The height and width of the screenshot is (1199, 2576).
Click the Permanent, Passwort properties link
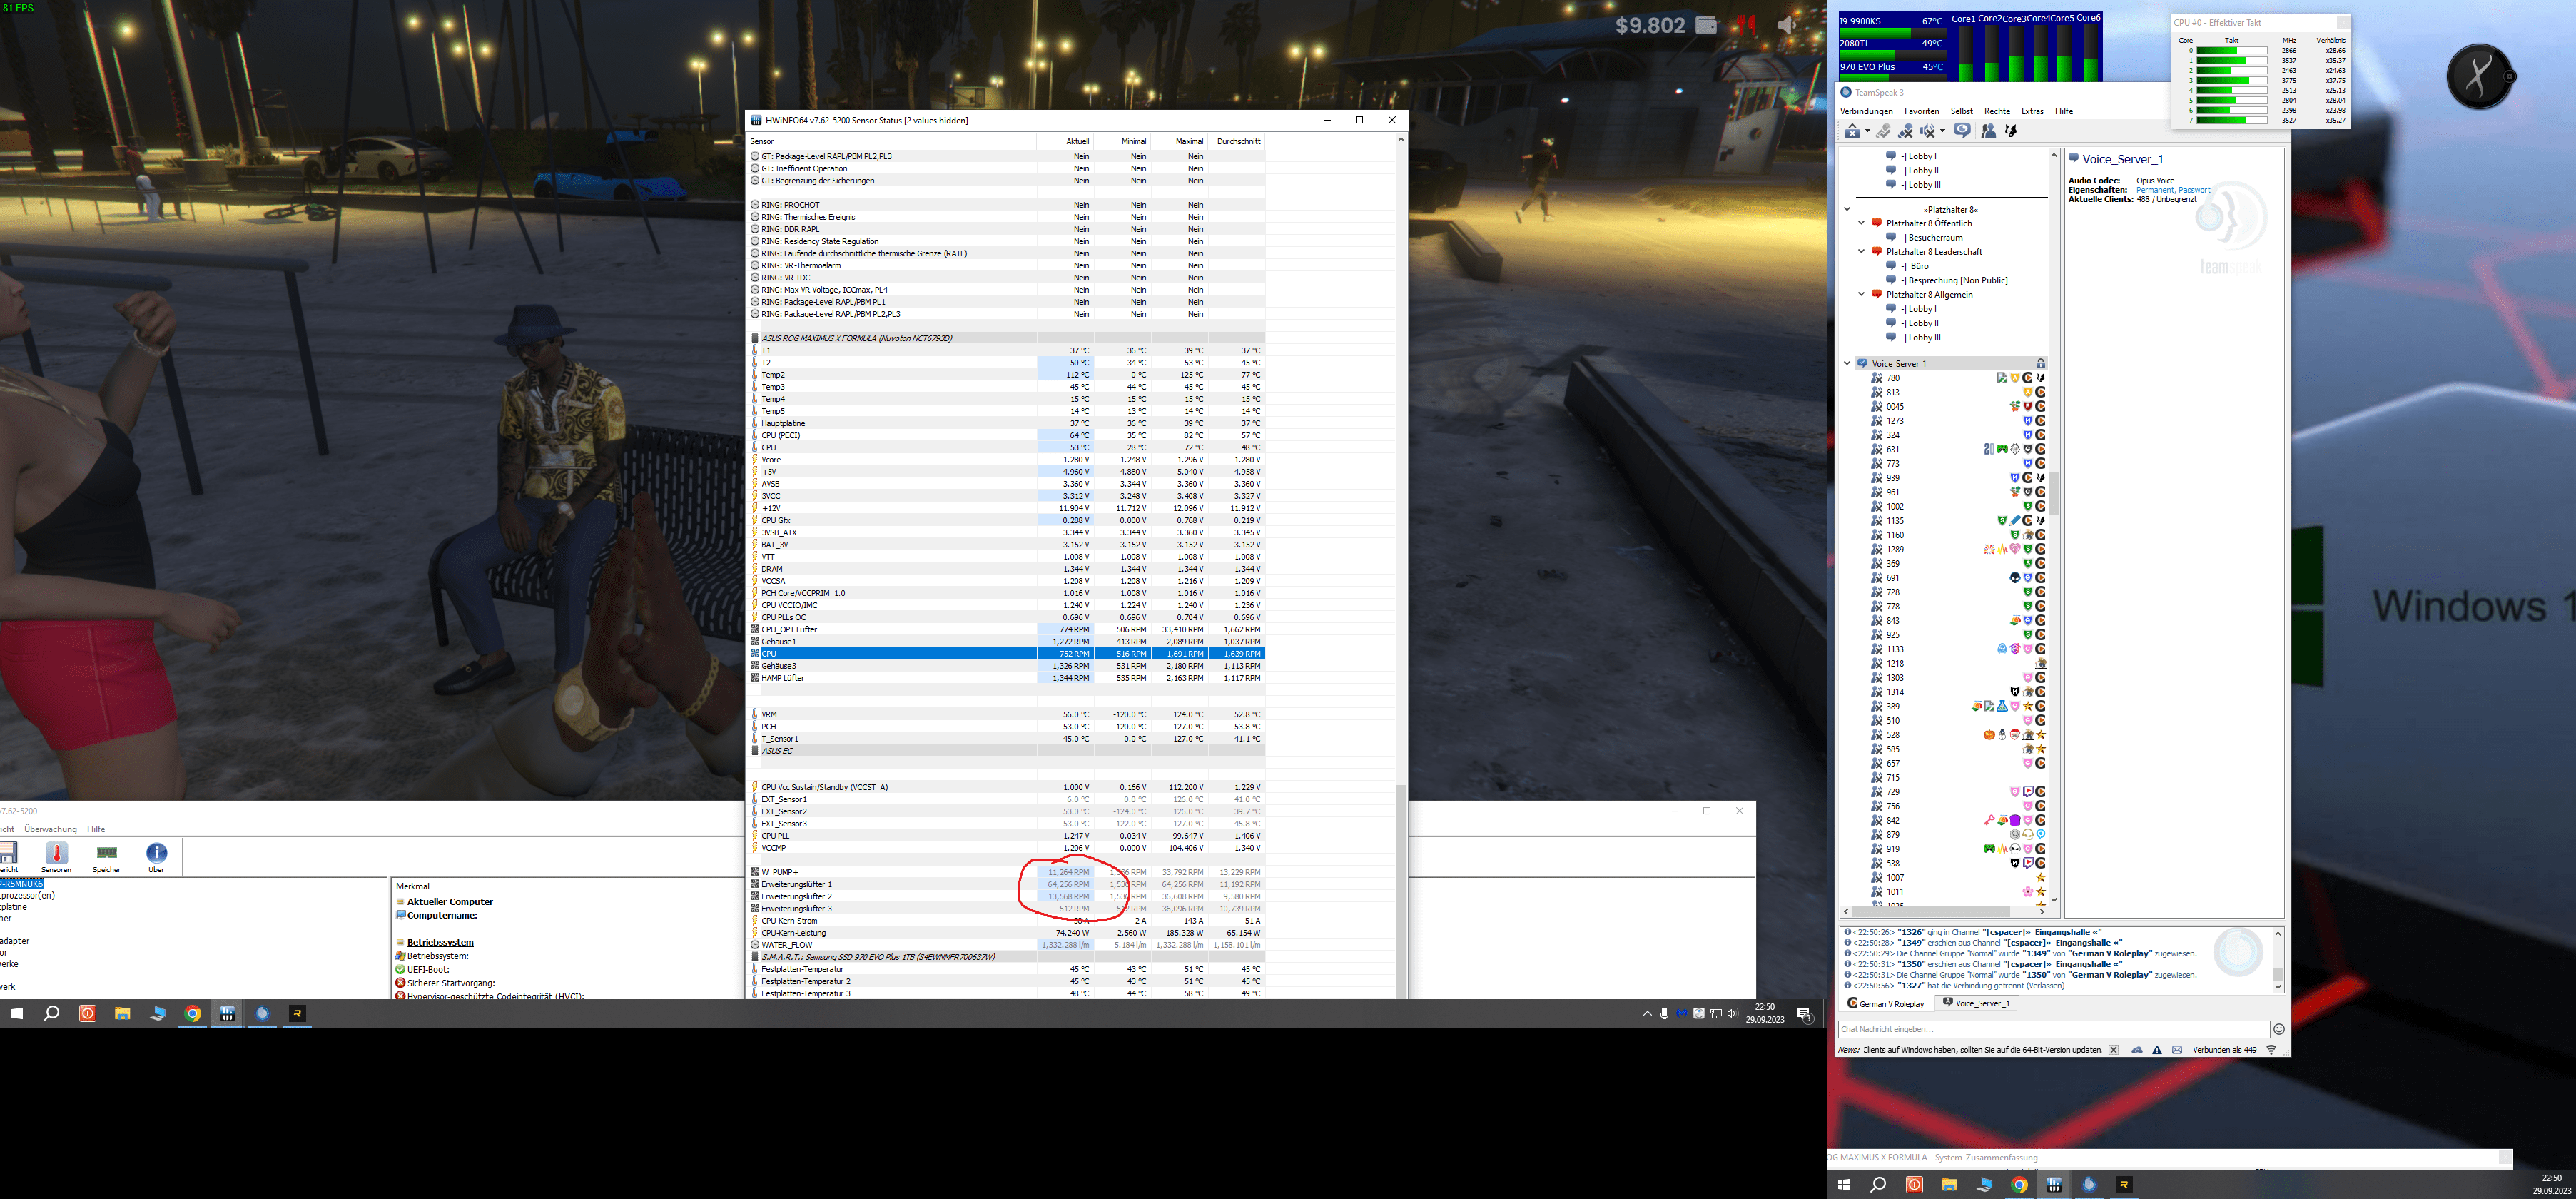click(x=2173, y=190)
